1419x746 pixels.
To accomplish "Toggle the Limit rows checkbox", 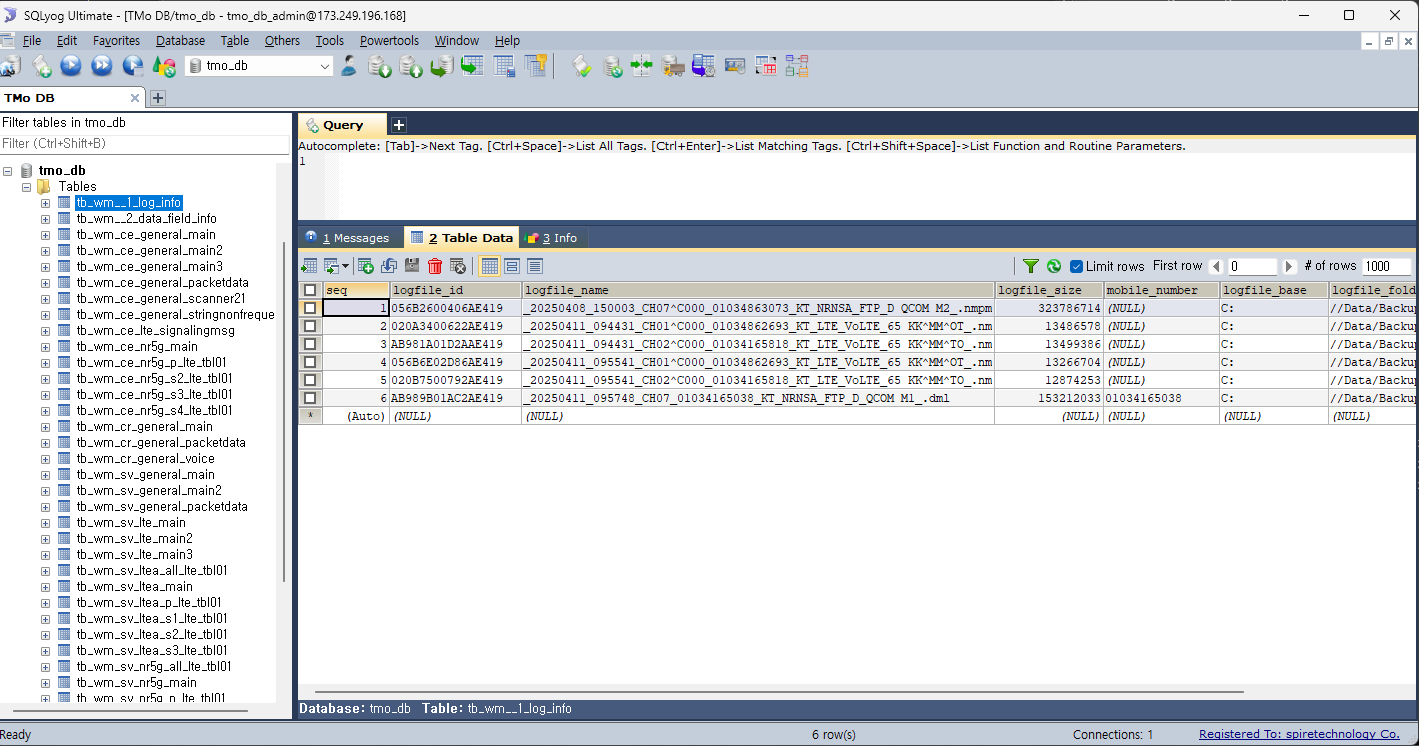I will point(1077,266).
